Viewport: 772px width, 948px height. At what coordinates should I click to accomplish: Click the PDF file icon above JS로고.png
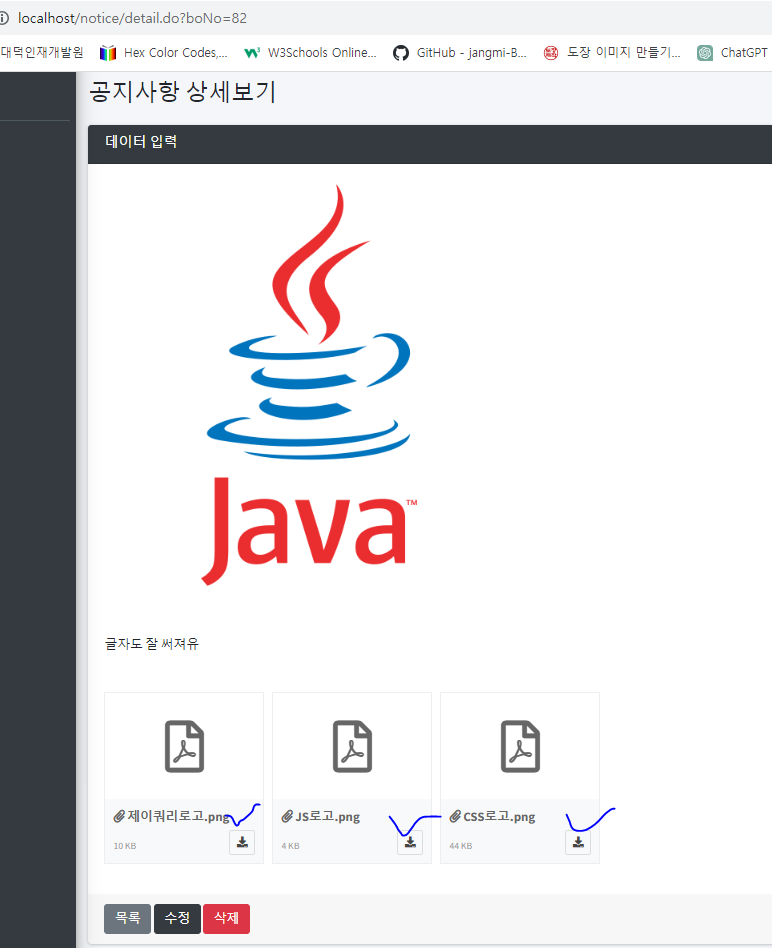[x=352, y=746]
